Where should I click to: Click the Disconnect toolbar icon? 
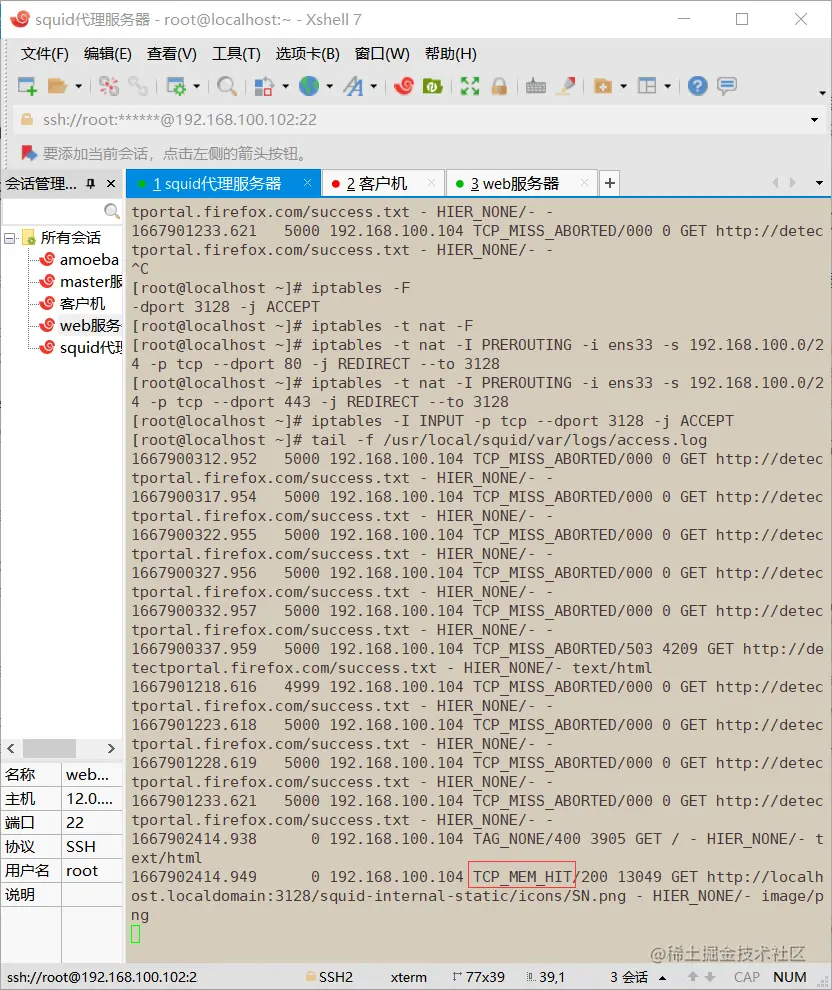click(109, 86)
